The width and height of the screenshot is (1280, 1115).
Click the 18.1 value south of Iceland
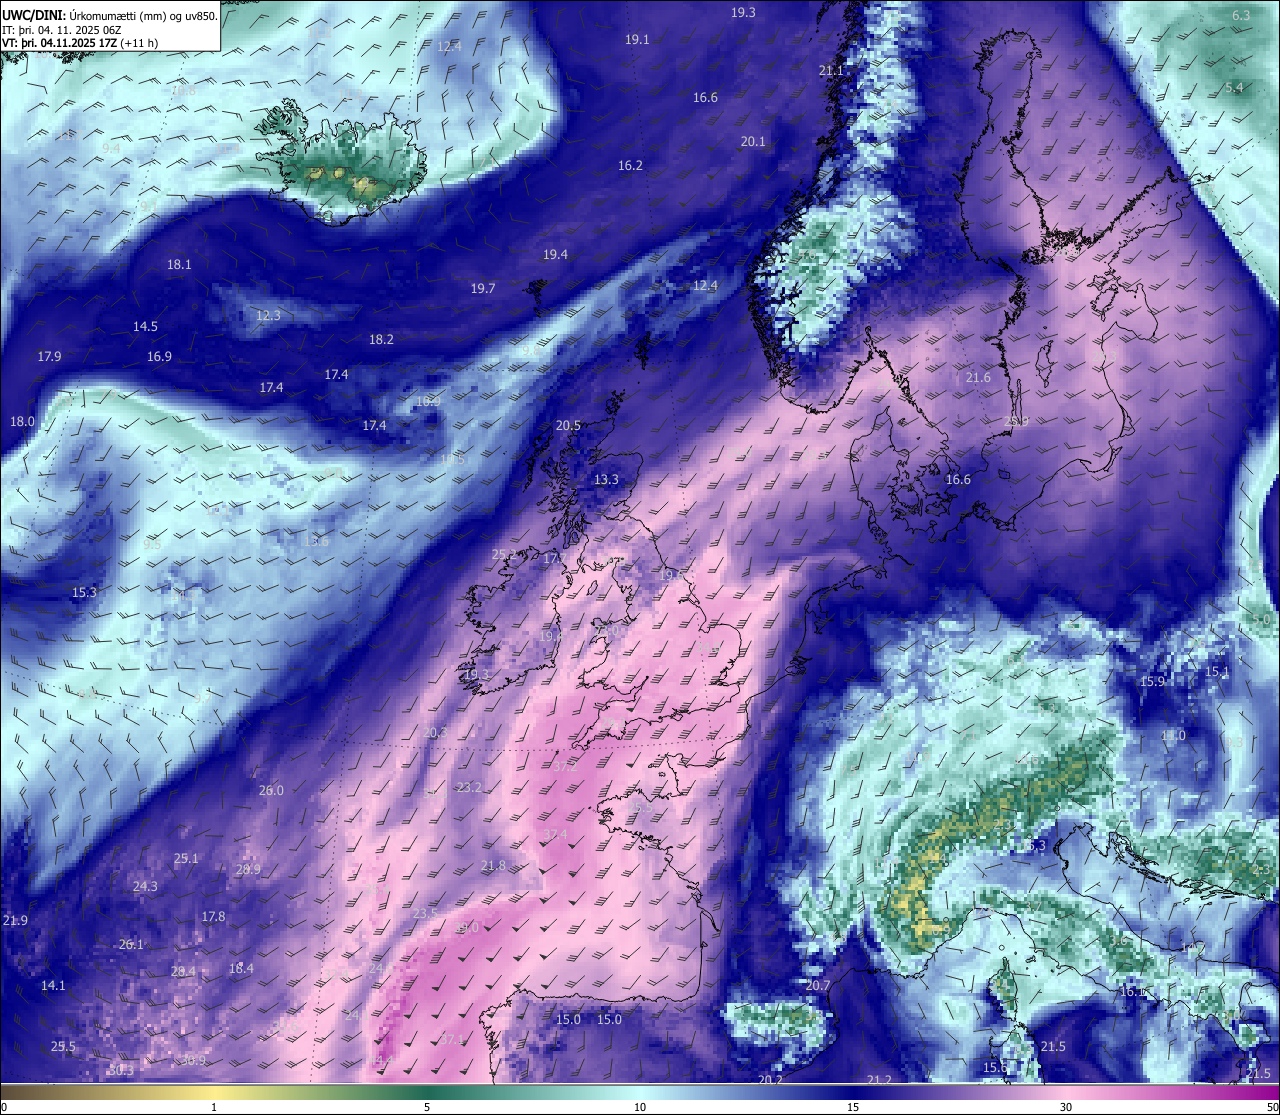click(179, 264)
